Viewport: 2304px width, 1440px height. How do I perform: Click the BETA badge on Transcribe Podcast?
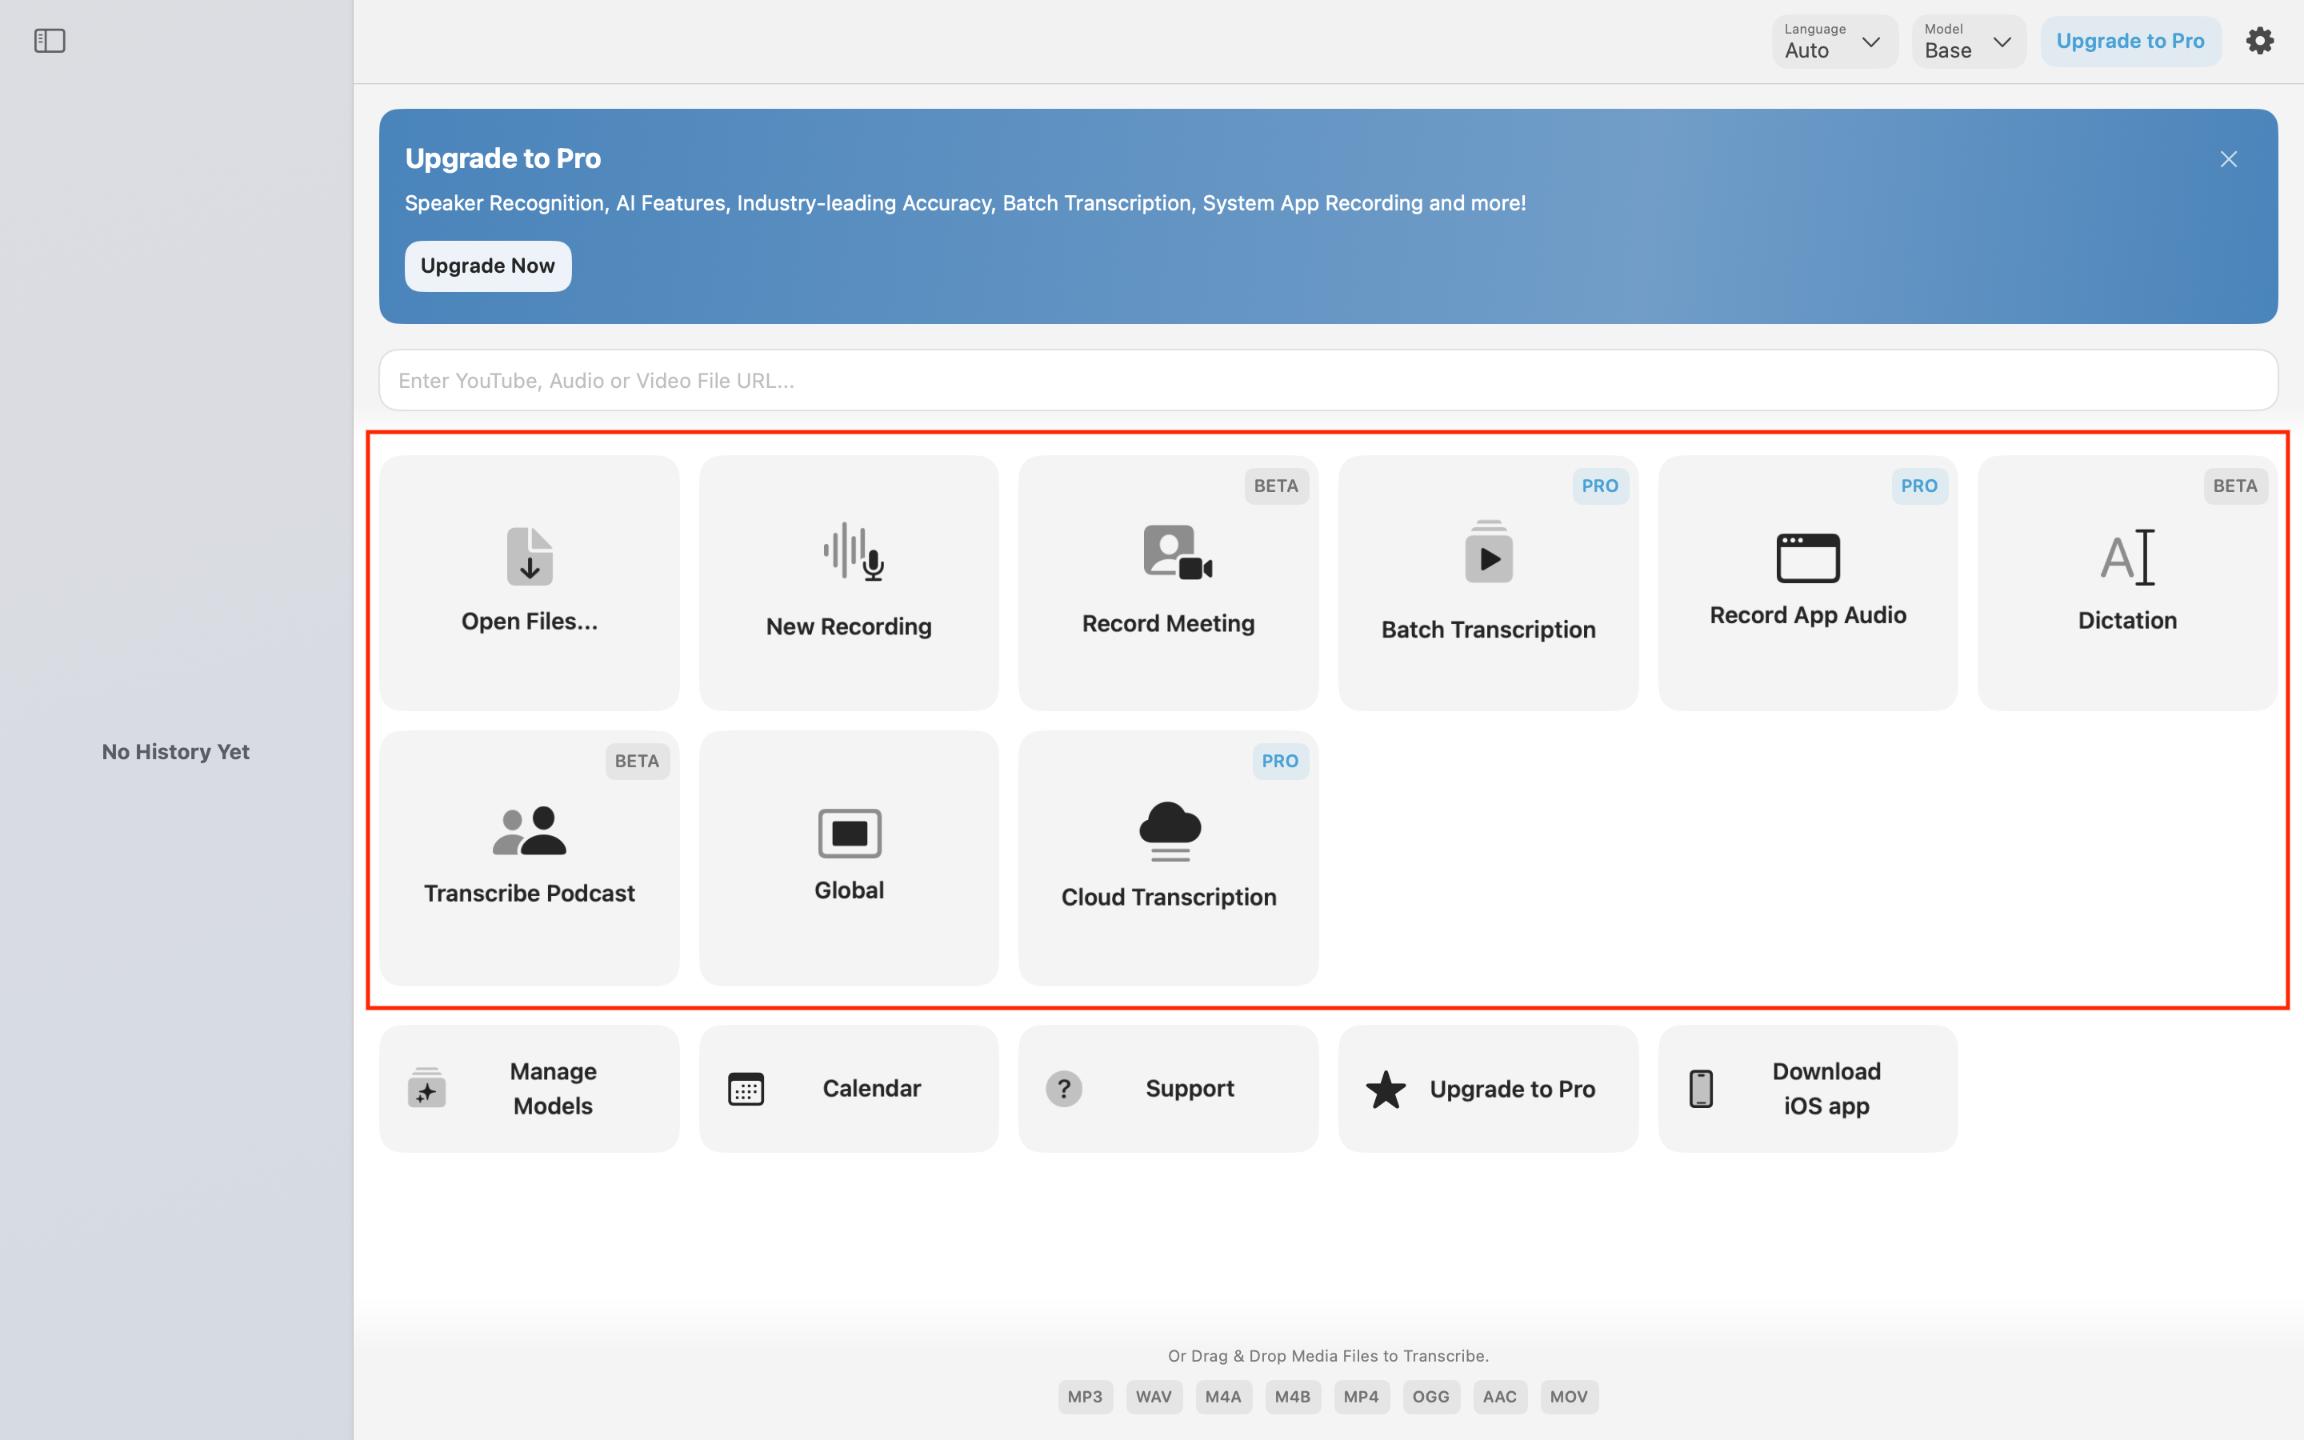[x=637, y=761]
